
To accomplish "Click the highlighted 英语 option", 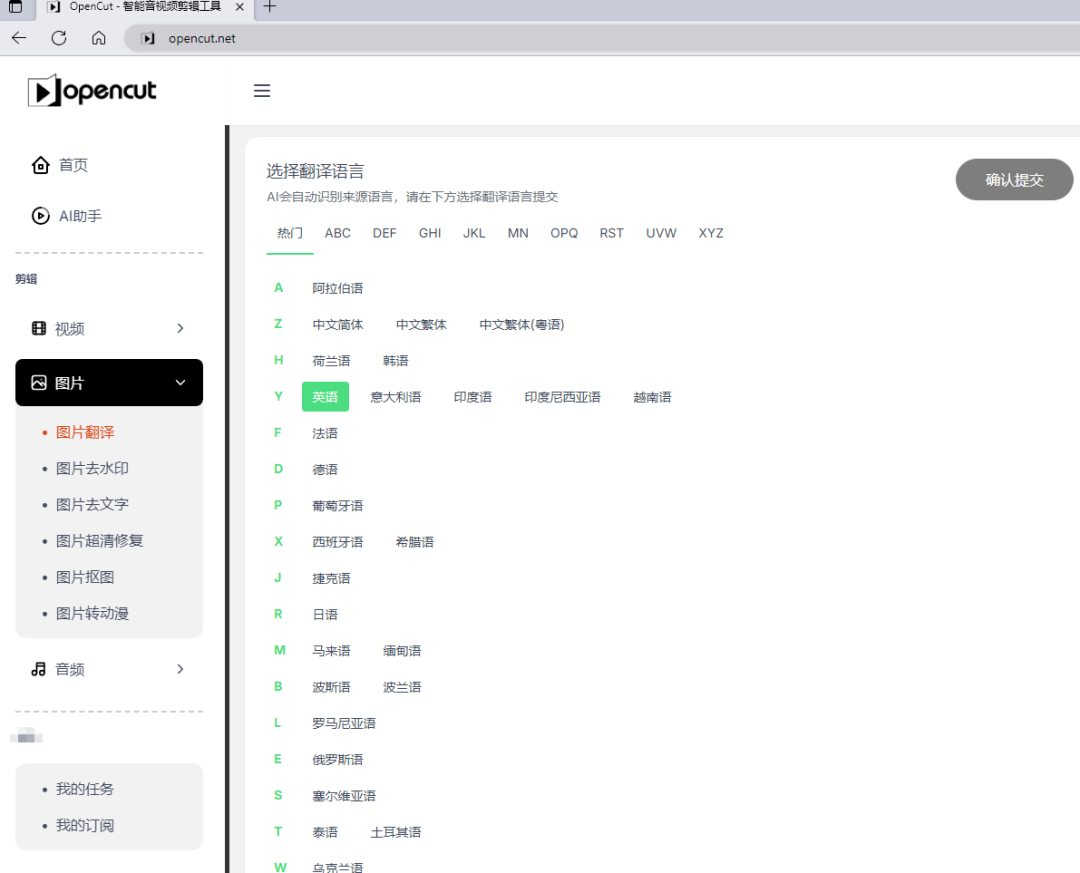I will pyautogui.click(x=325, y=397).
